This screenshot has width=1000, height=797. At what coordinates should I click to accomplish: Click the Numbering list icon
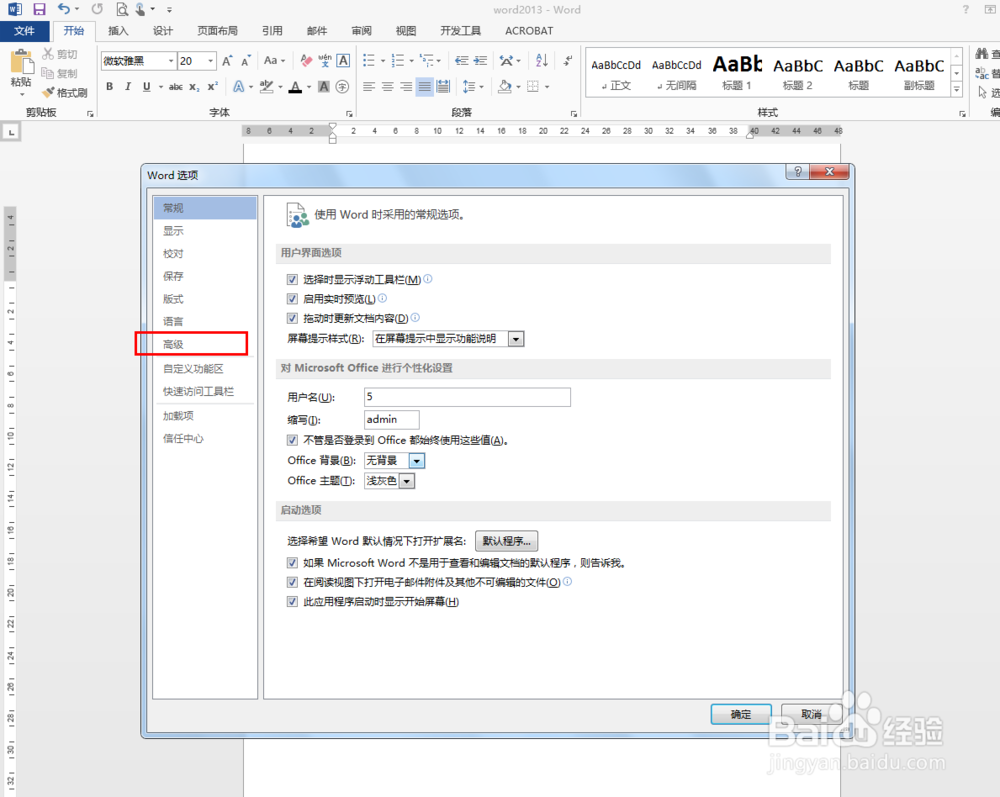coord(397,61)
